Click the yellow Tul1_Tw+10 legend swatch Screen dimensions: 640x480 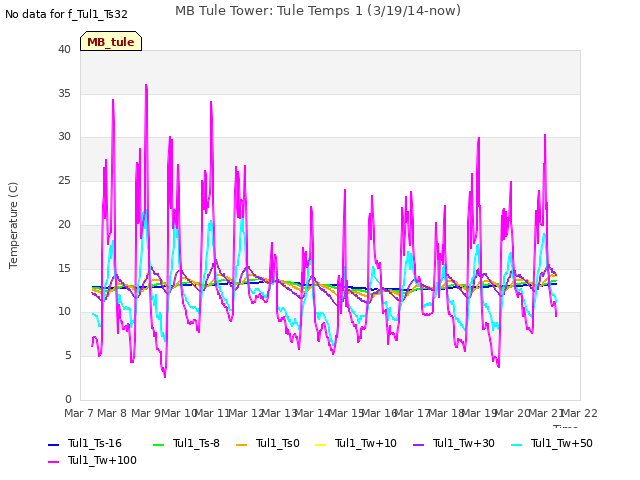(321, 444)
